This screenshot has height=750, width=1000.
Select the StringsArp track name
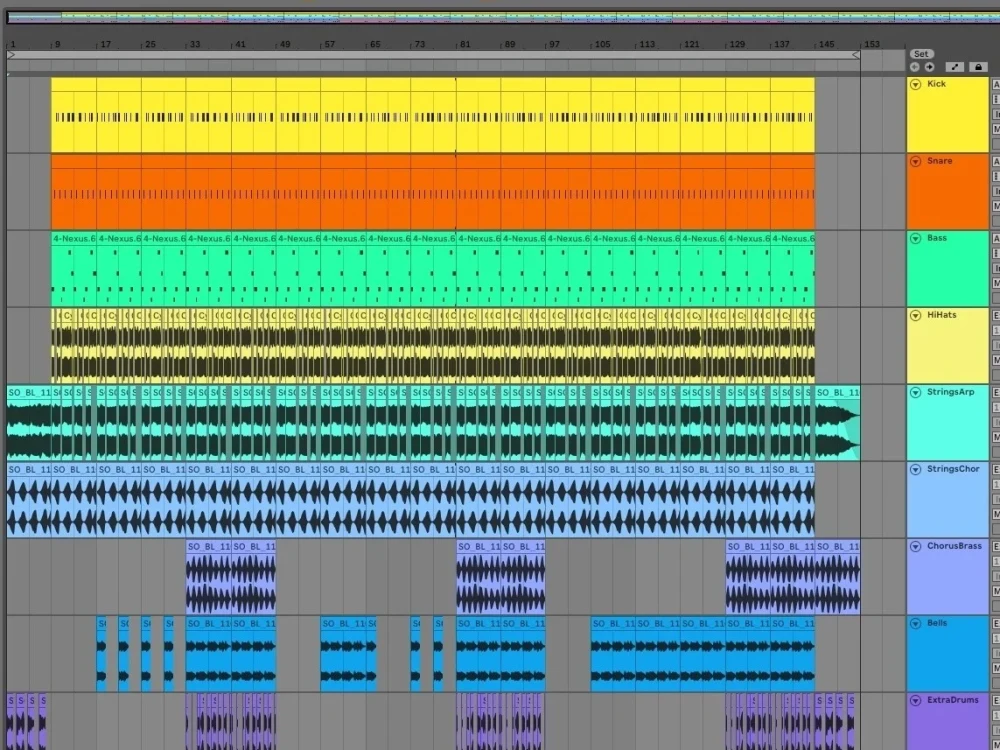point(950,392)
